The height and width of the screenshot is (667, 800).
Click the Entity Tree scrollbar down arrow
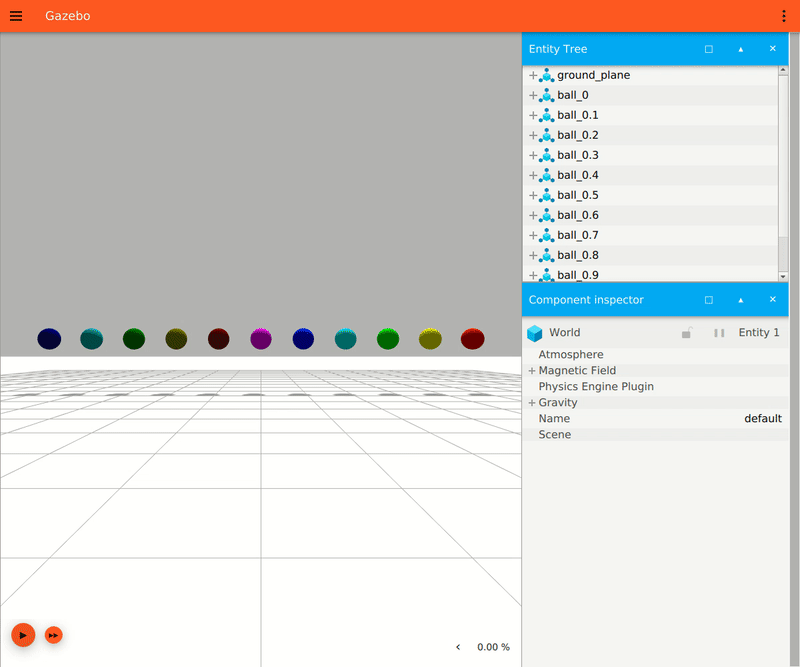(783, 275)
